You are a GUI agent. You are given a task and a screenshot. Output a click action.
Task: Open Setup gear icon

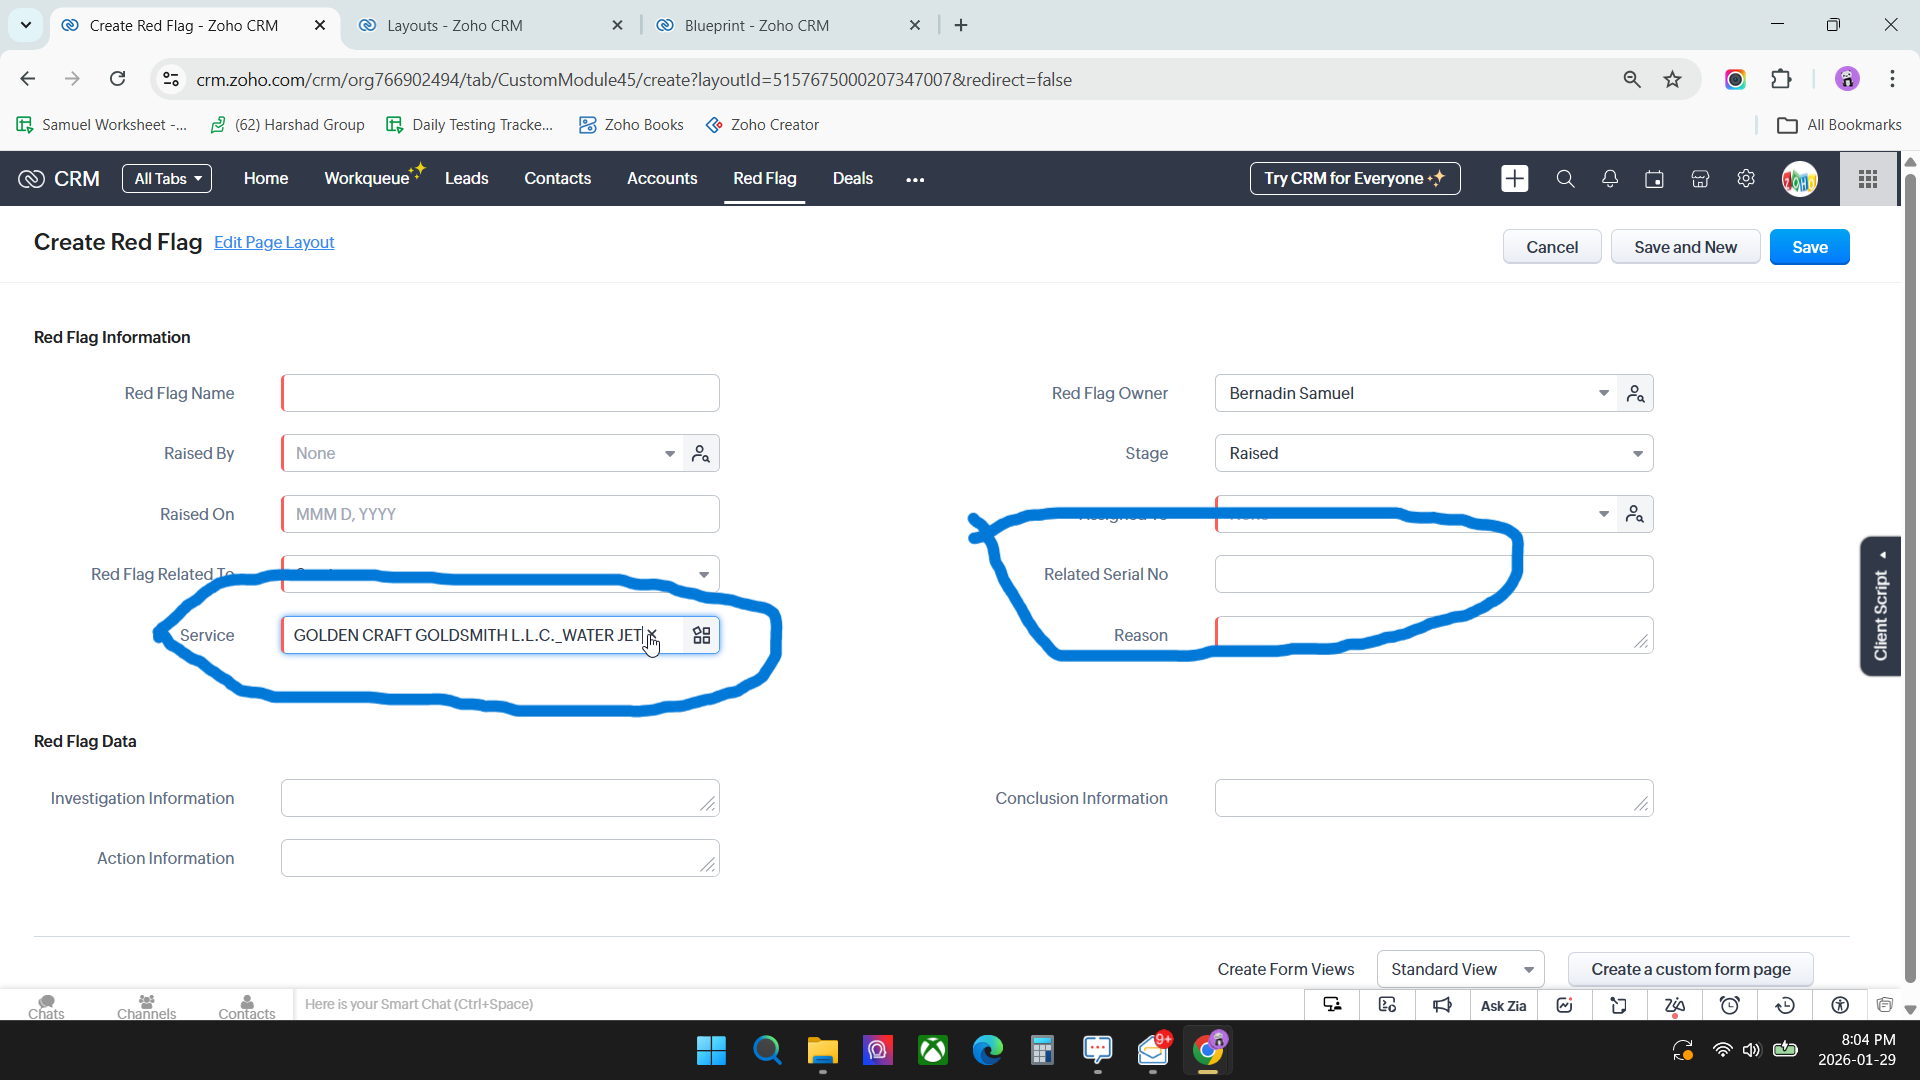1746,179
